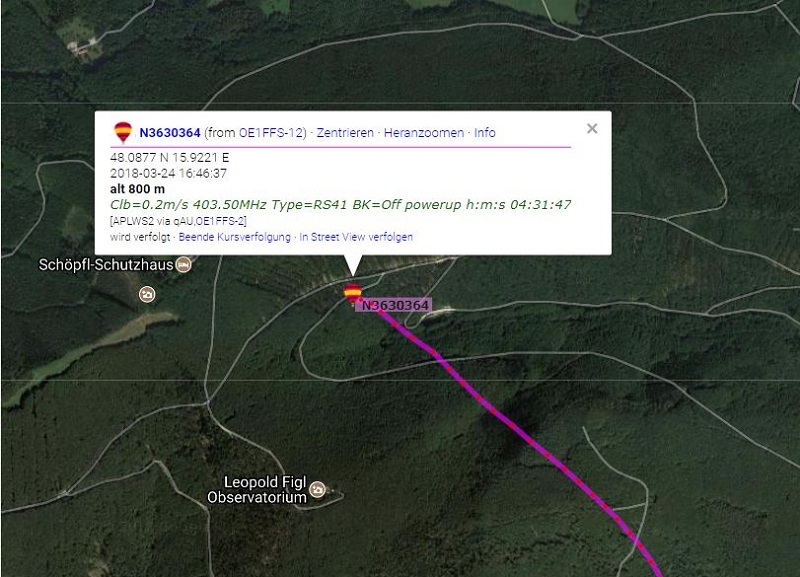Click the Leopold Figl Observatorium camera icon

(317, 489)
